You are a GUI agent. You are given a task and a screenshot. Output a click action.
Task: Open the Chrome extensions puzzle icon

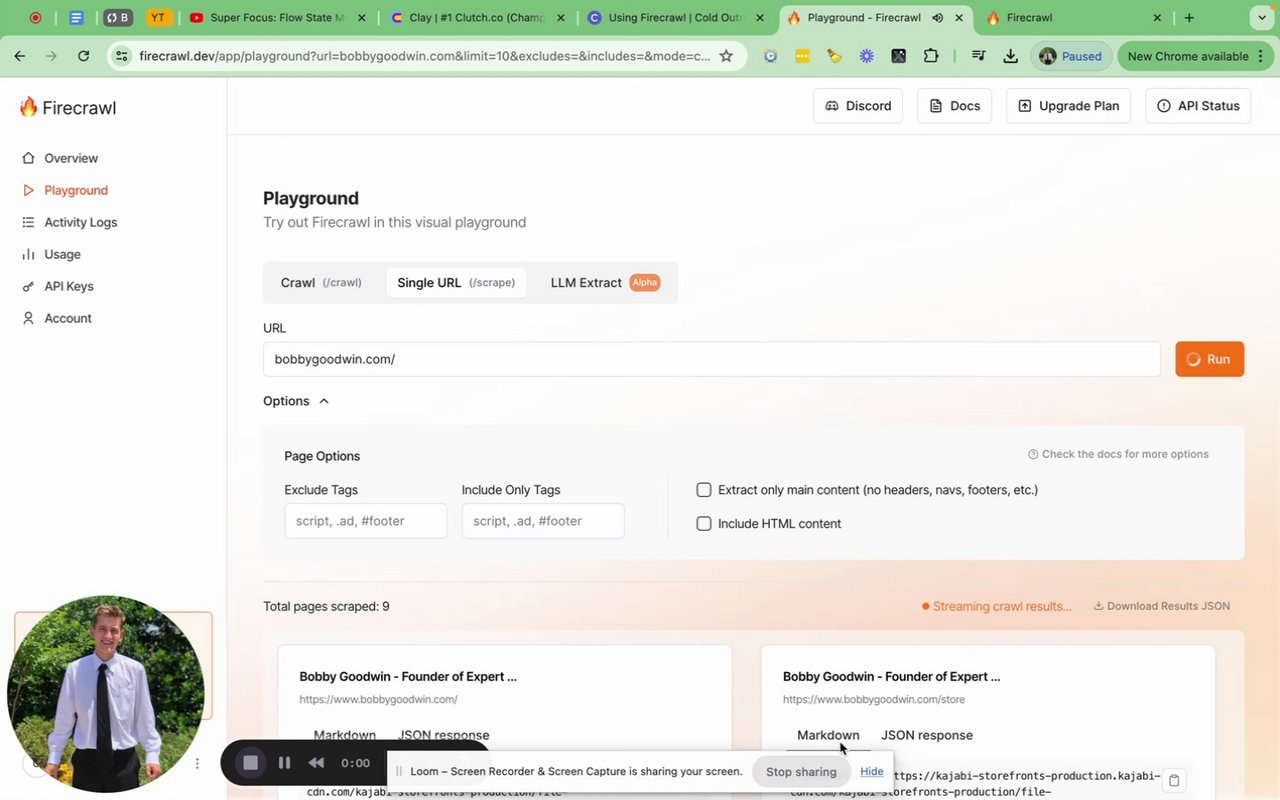click(x=931, y=56)
